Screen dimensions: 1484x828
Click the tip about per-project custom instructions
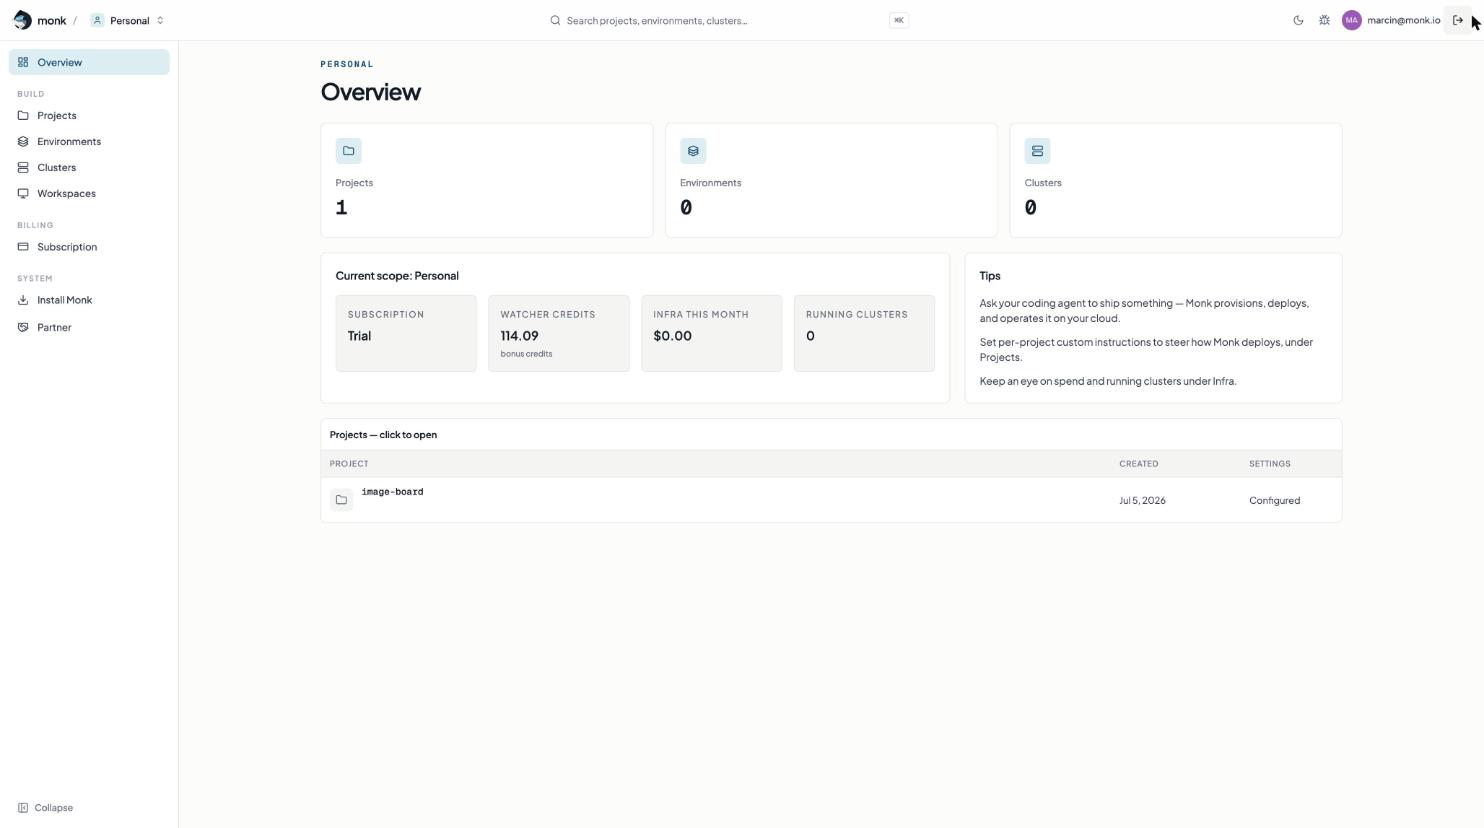(x=1146, y=350)
